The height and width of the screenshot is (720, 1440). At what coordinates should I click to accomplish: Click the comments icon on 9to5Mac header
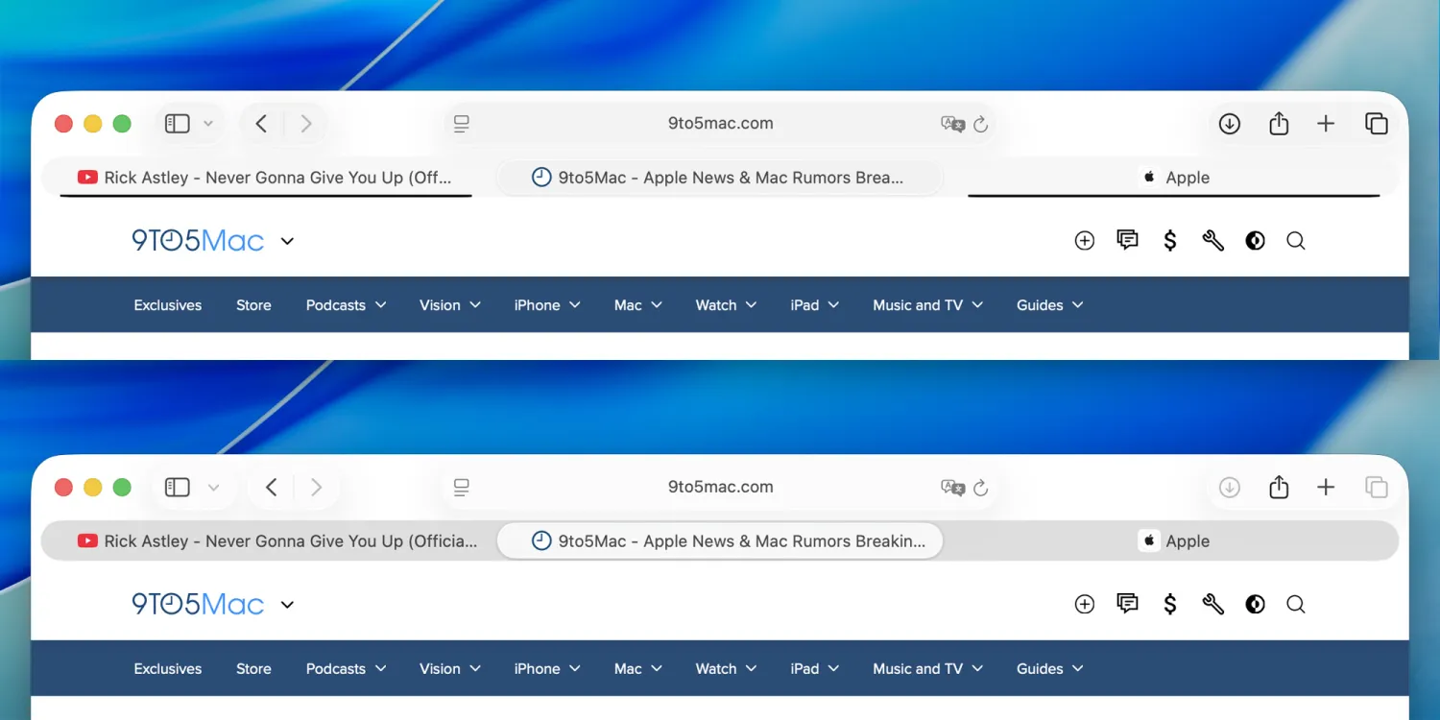[x=1127, y=240]
